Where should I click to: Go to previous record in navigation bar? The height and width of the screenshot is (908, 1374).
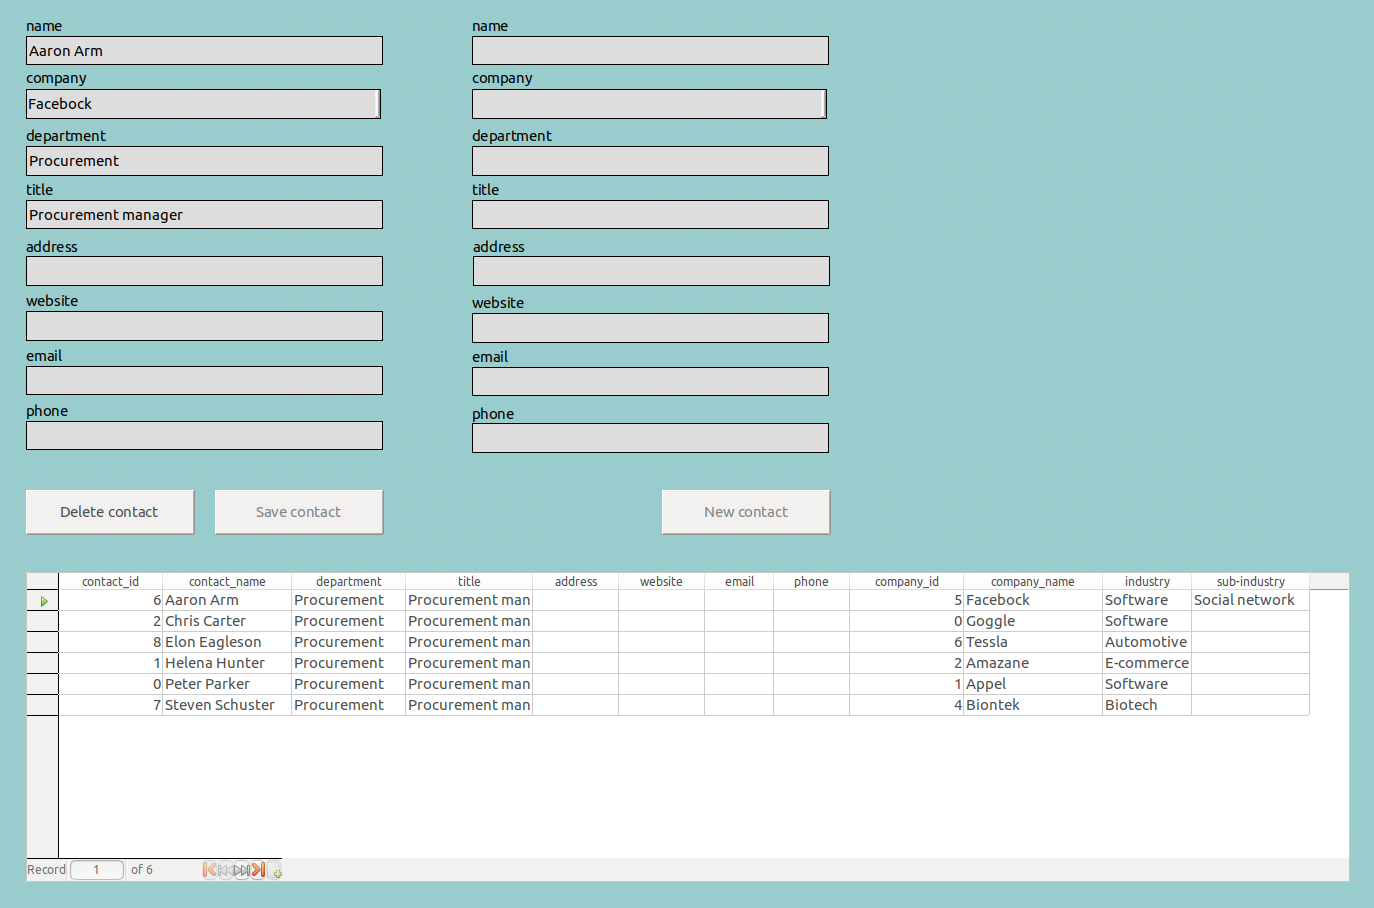pos(226,870)
